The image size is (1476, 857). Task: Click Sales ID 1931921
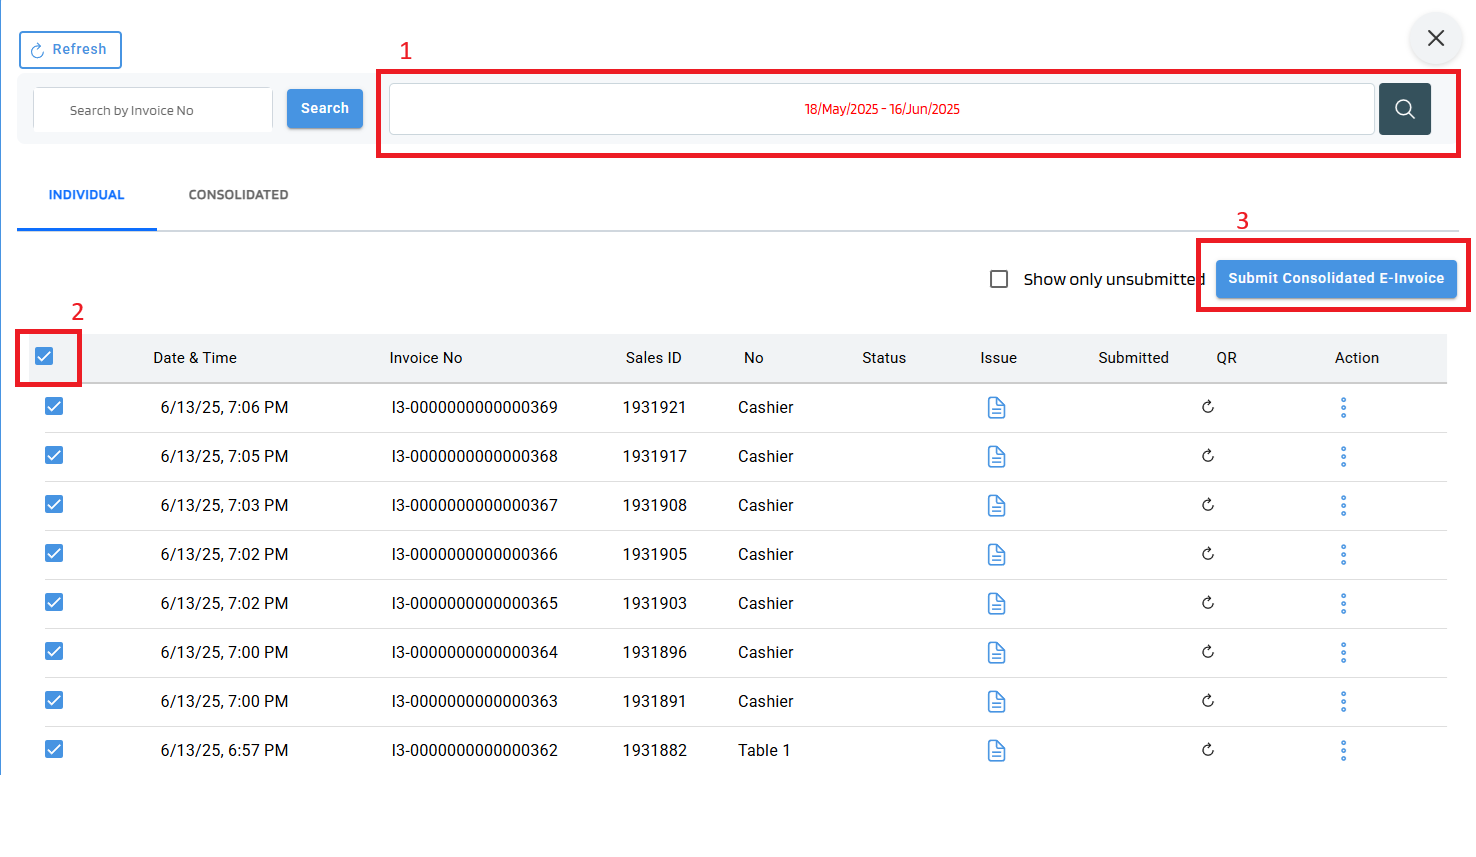[x=655, y=407]
